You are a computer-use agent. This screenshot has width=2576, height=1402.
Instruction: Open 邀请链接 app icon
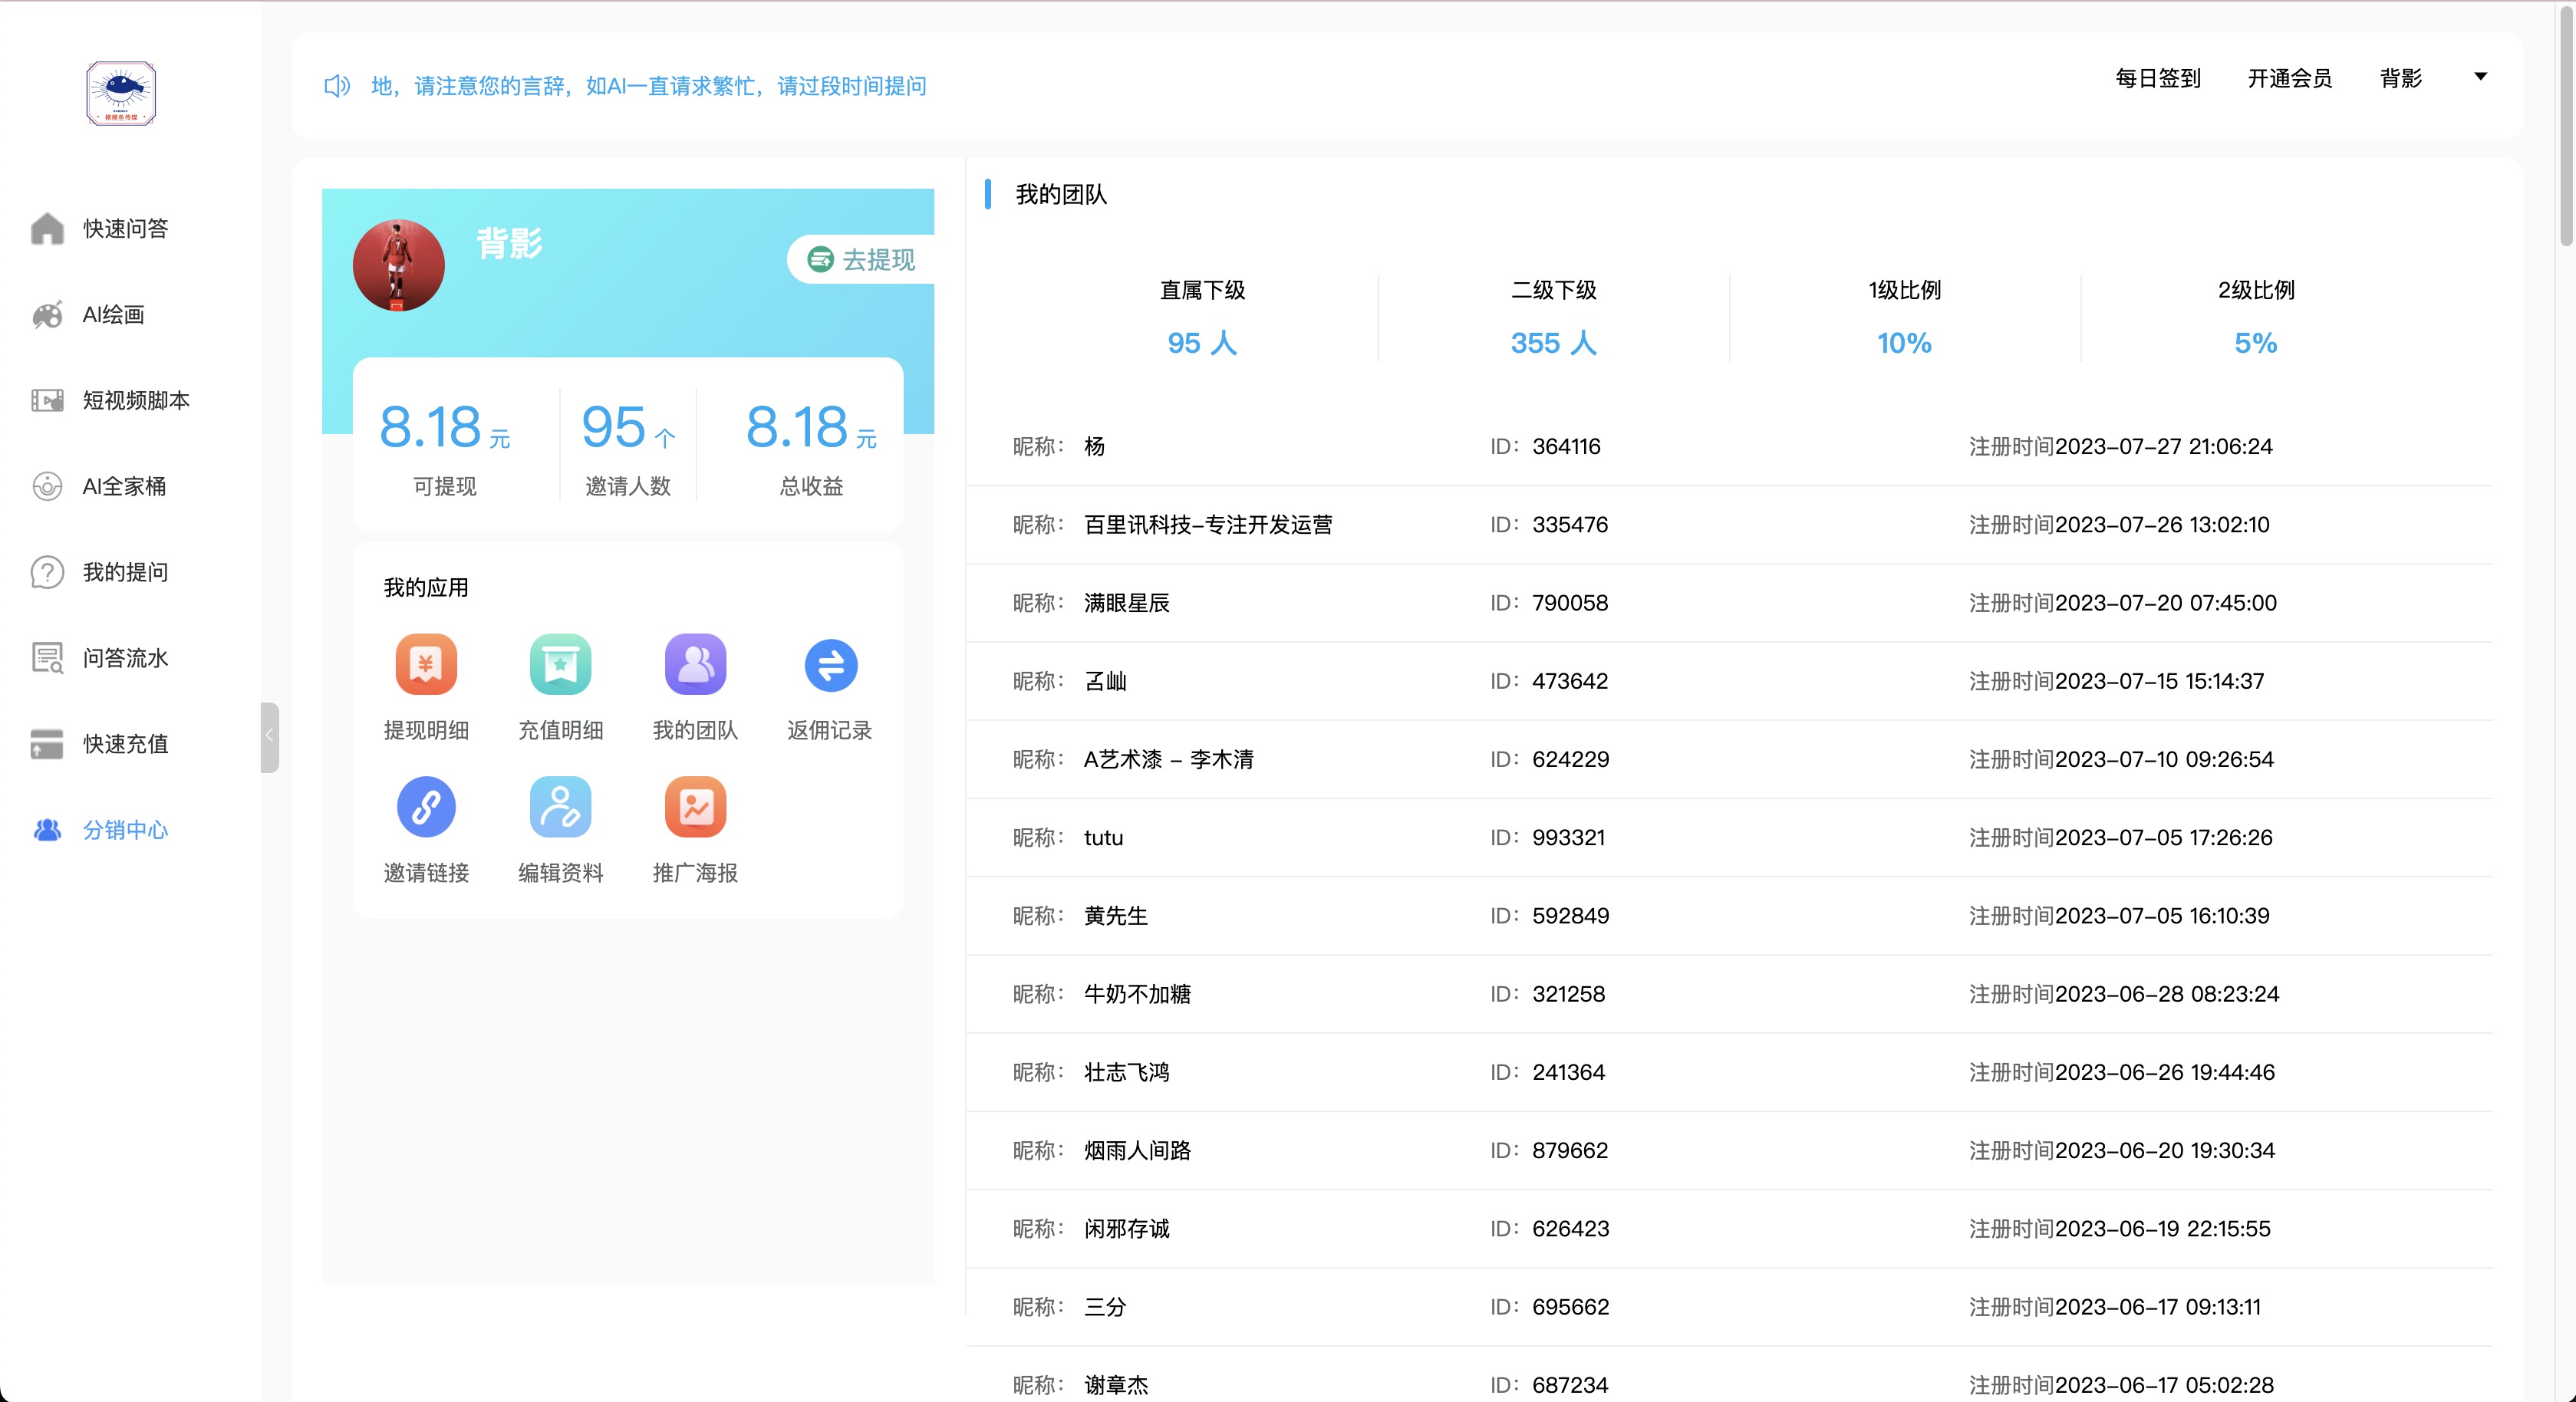click(x=426, y=807)
